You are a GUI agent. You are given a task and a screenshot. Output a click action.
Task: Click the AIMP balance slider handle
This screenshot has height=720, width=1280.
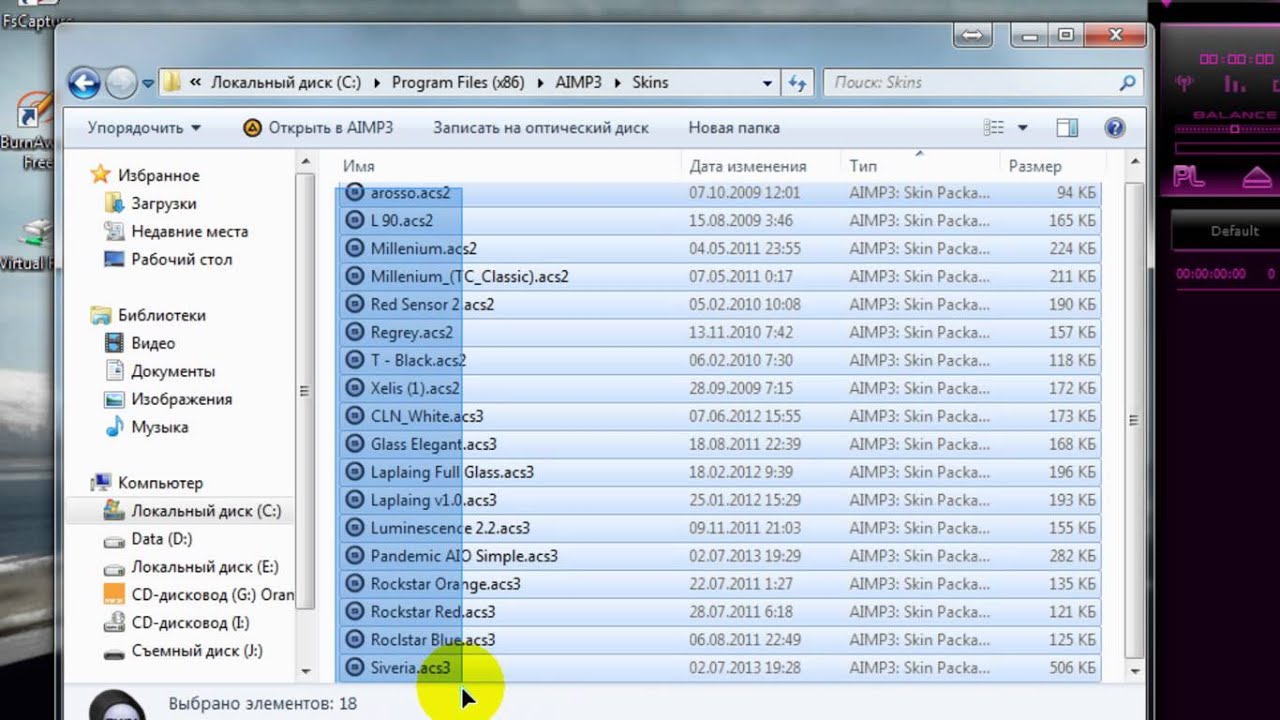(x=1234, y=129)
